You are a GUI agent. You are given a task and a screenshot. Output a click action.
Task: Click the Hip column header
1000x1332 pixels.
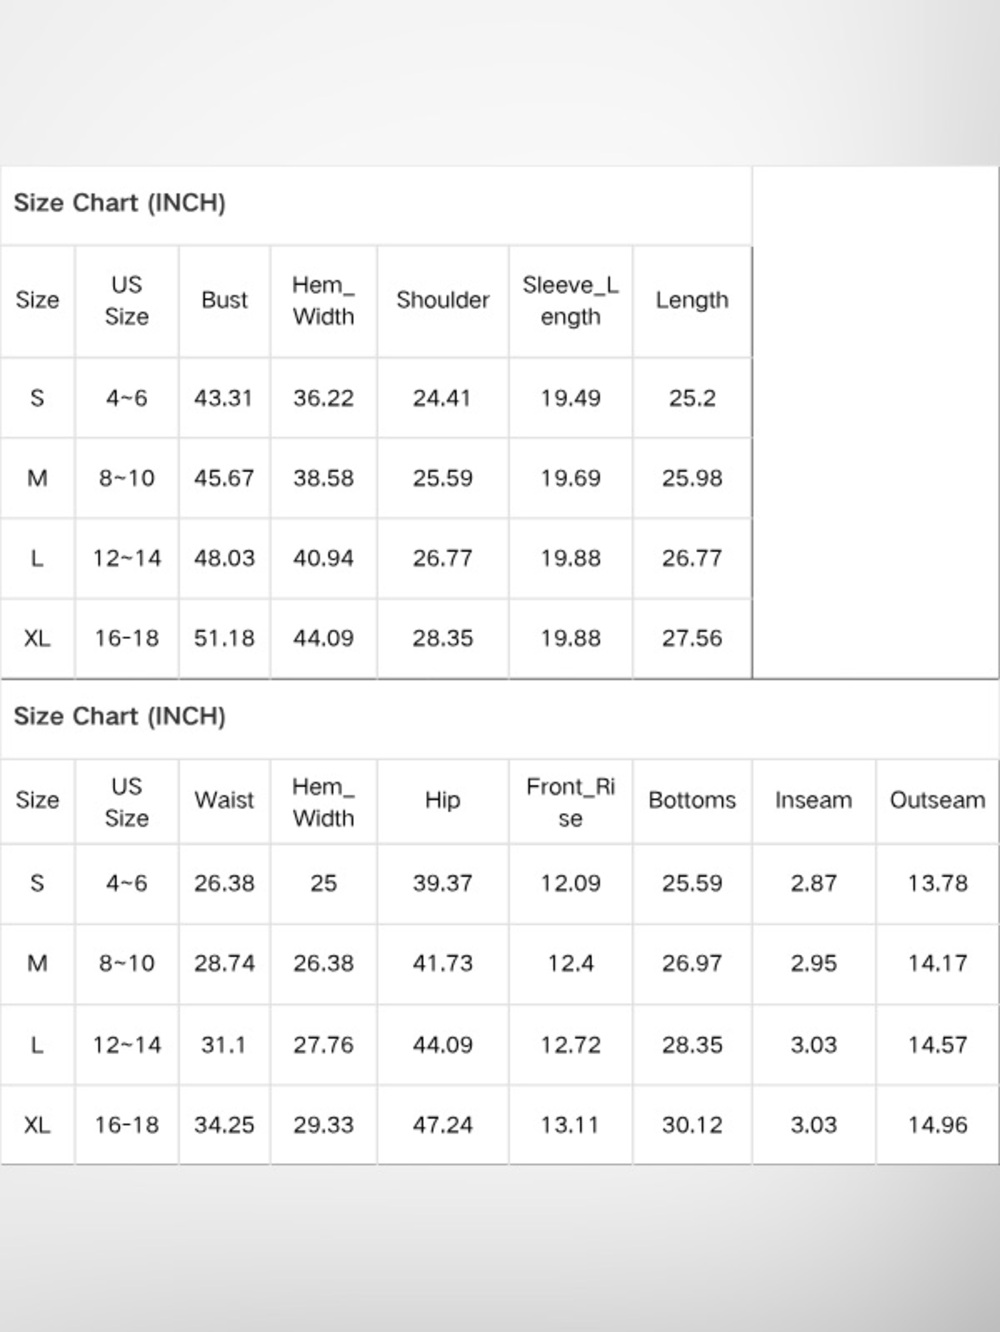[x=442, y=800]
